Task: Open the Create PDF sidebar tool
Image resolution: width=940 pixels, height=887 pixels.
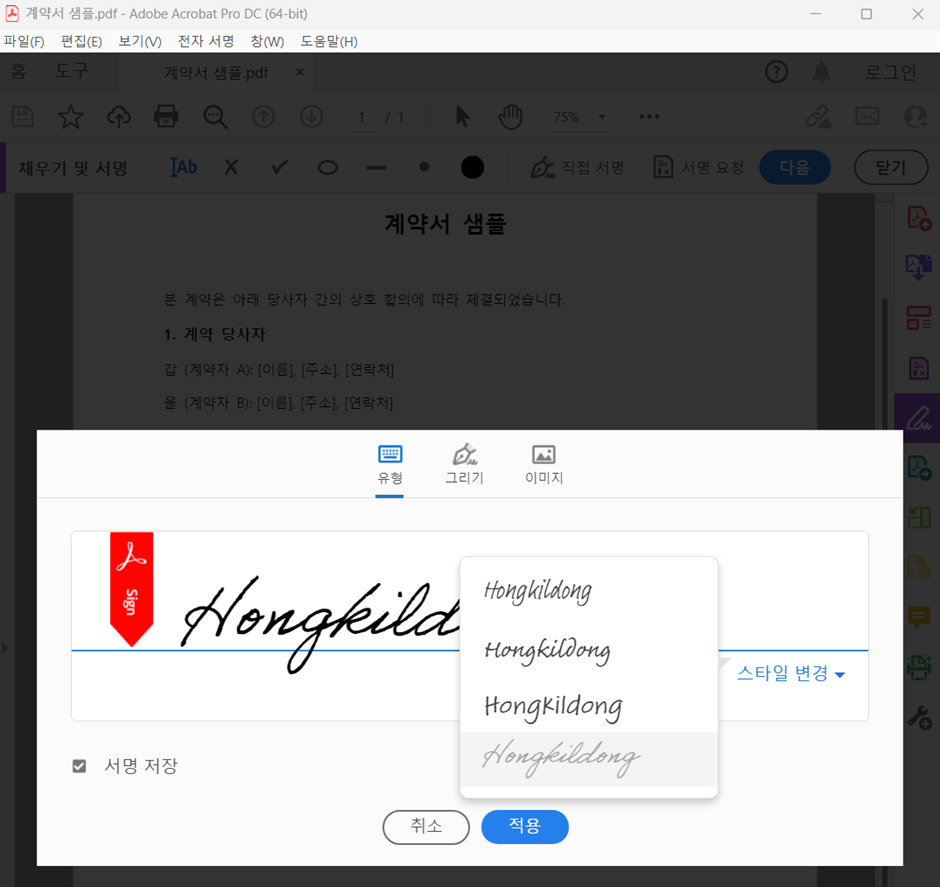Action: coord(918,218)
